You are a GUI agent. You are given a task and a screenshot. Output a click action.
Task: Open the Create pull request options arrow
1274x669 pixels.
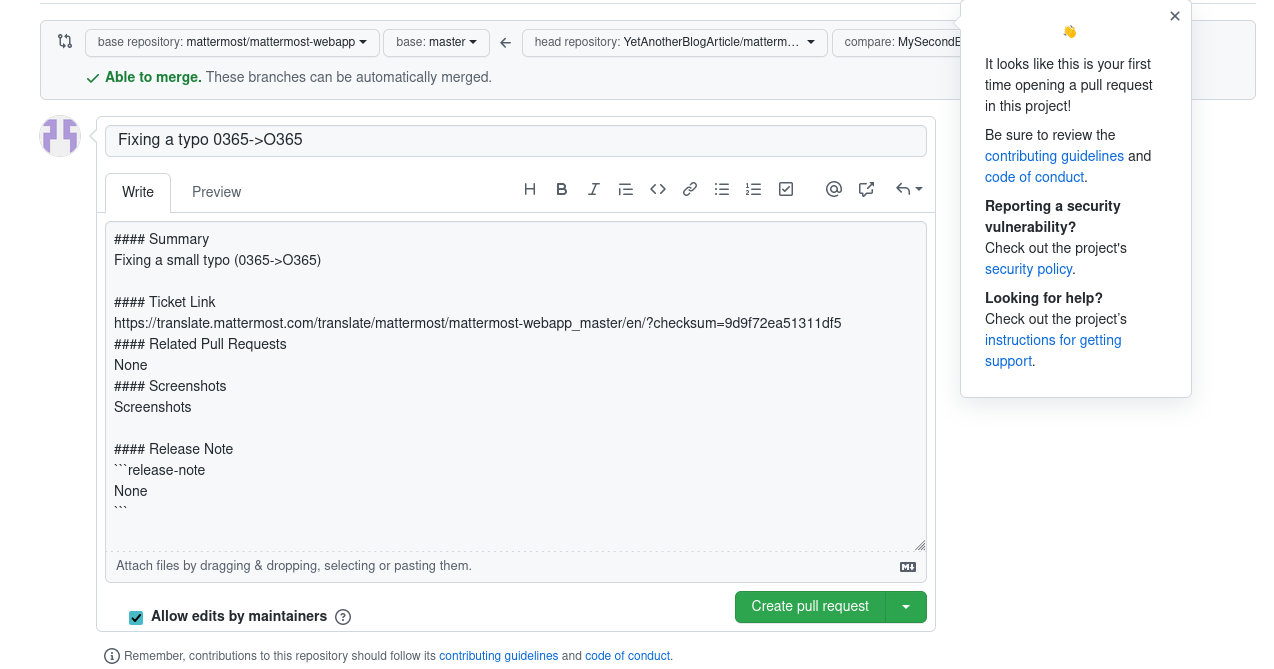[906, 607]
